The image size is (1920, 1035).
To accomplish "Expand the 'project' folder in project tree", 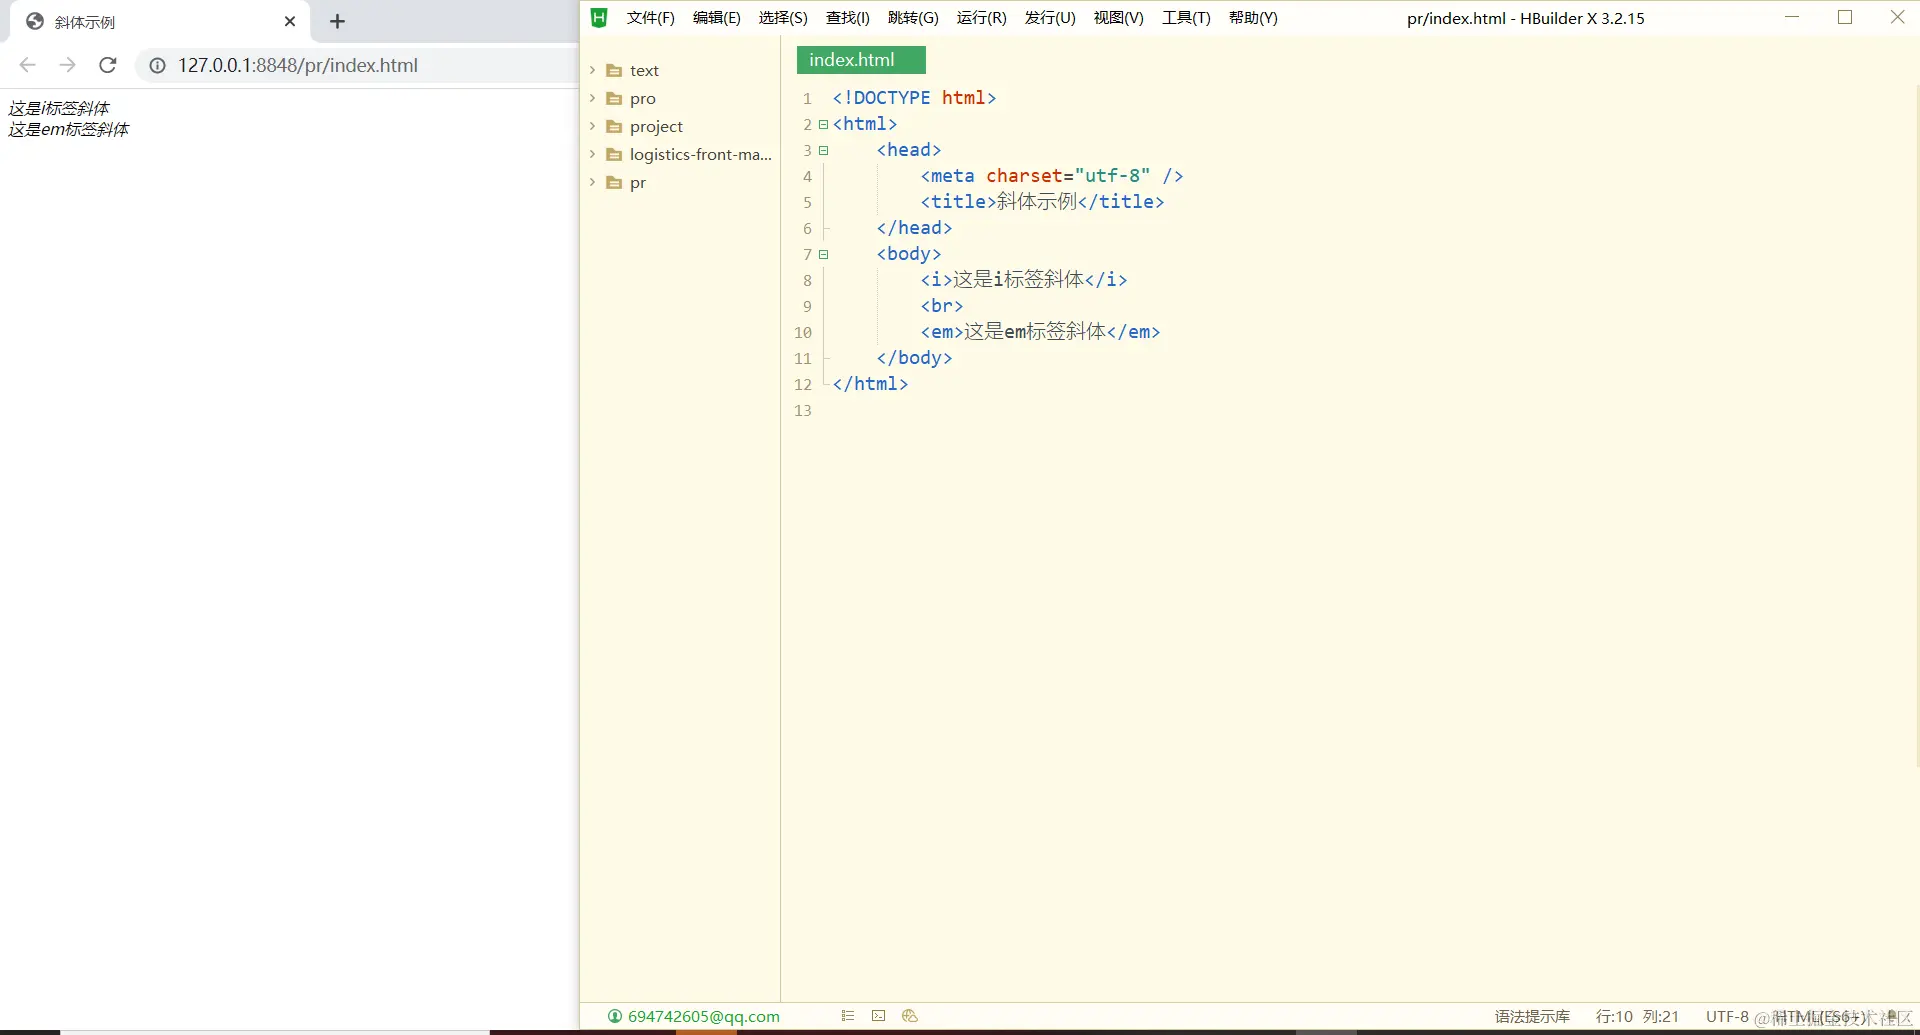I will click(x=592, y=126).
